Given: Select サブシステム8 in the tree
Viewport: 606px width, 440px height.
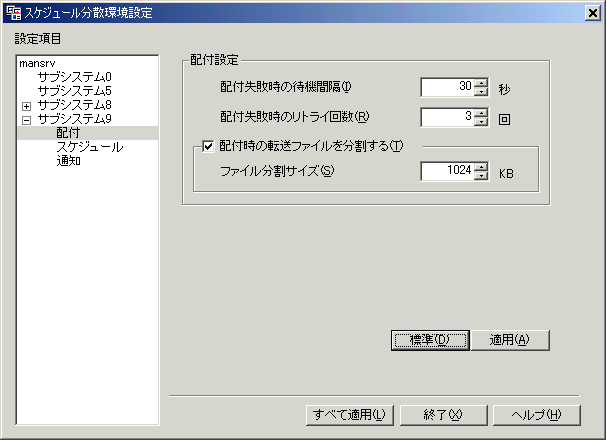Looking at the screenshot, I should click(x=74, y=105).
